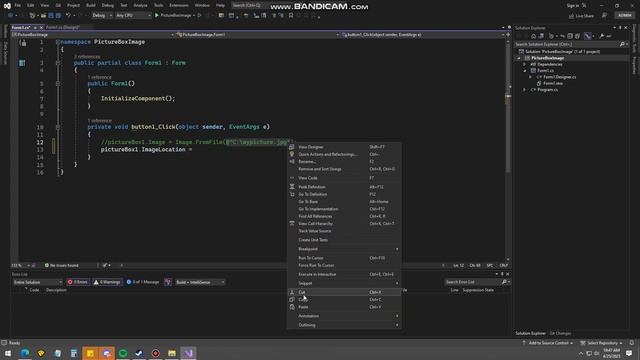This screenshot has height=360, width=640.
Task: Click the Bandicam record taskbar icon
Action: (156, 353)
